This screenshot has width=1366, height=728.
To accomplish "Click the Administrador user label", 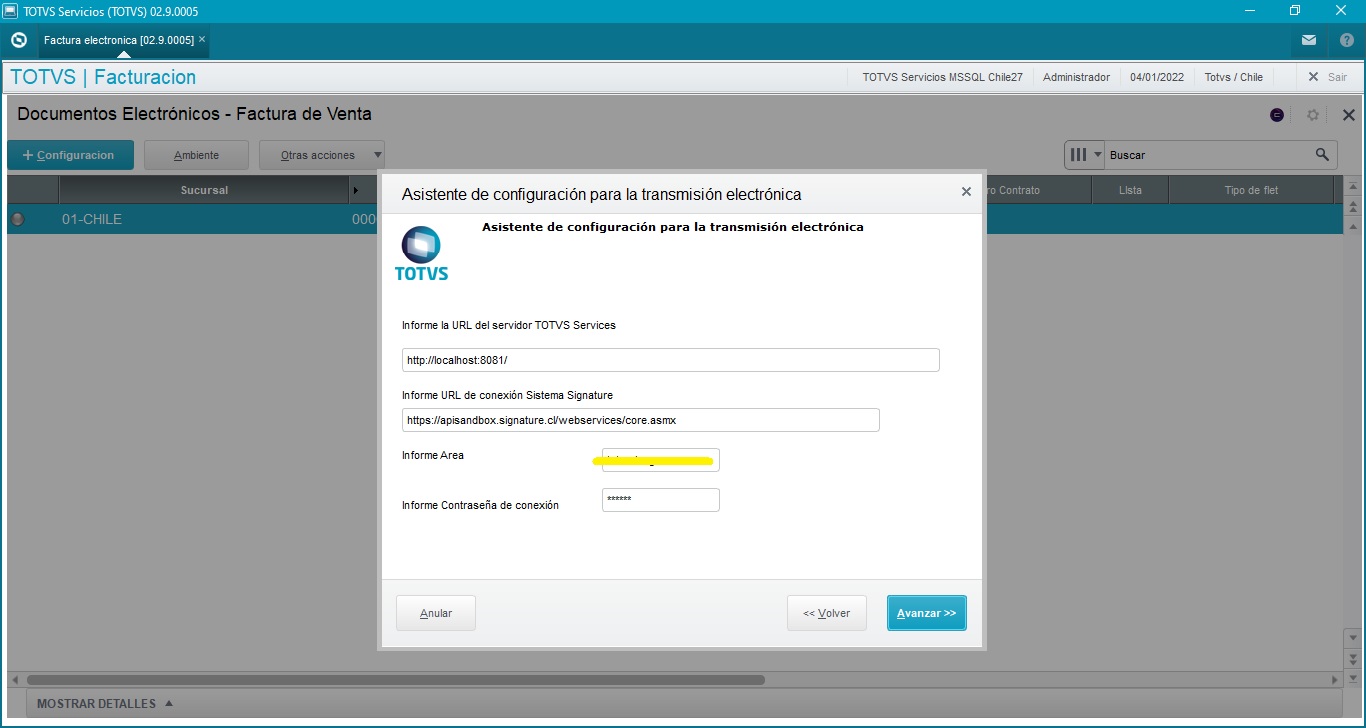I will 1076,77.
